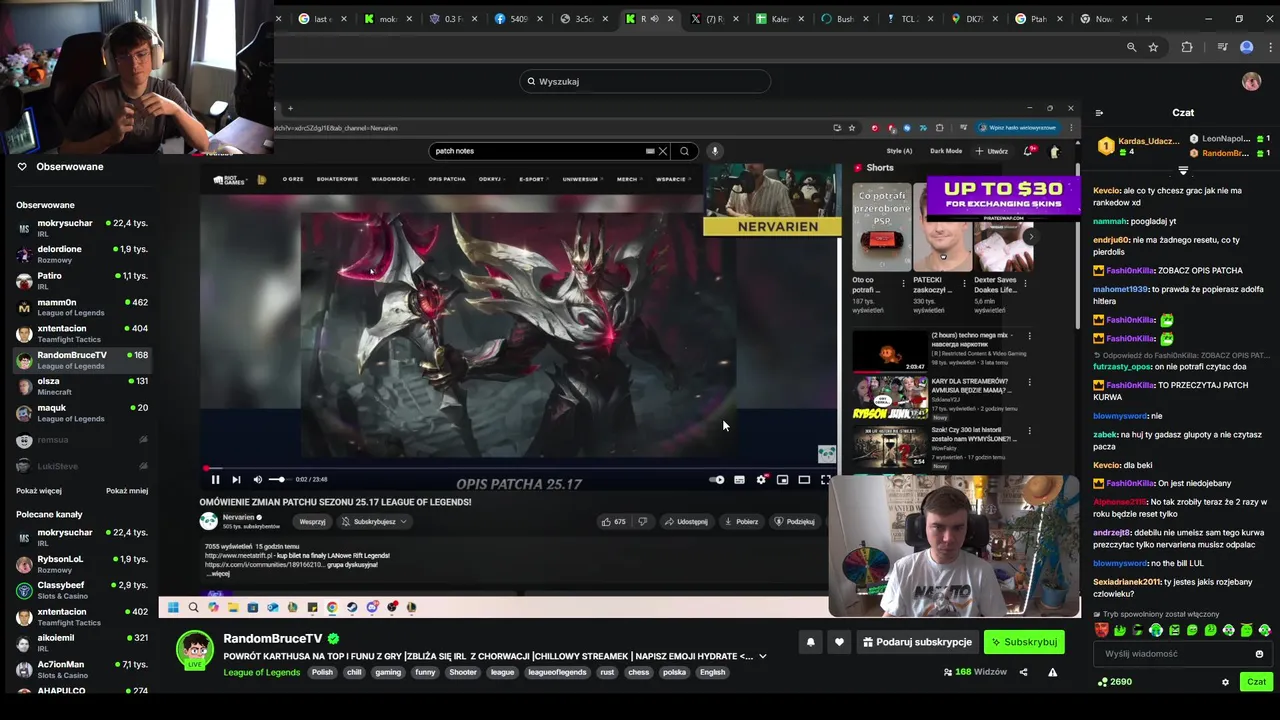Share the stream via share icon
The height and width of the screenshot is (720, 1280).
1023,672
